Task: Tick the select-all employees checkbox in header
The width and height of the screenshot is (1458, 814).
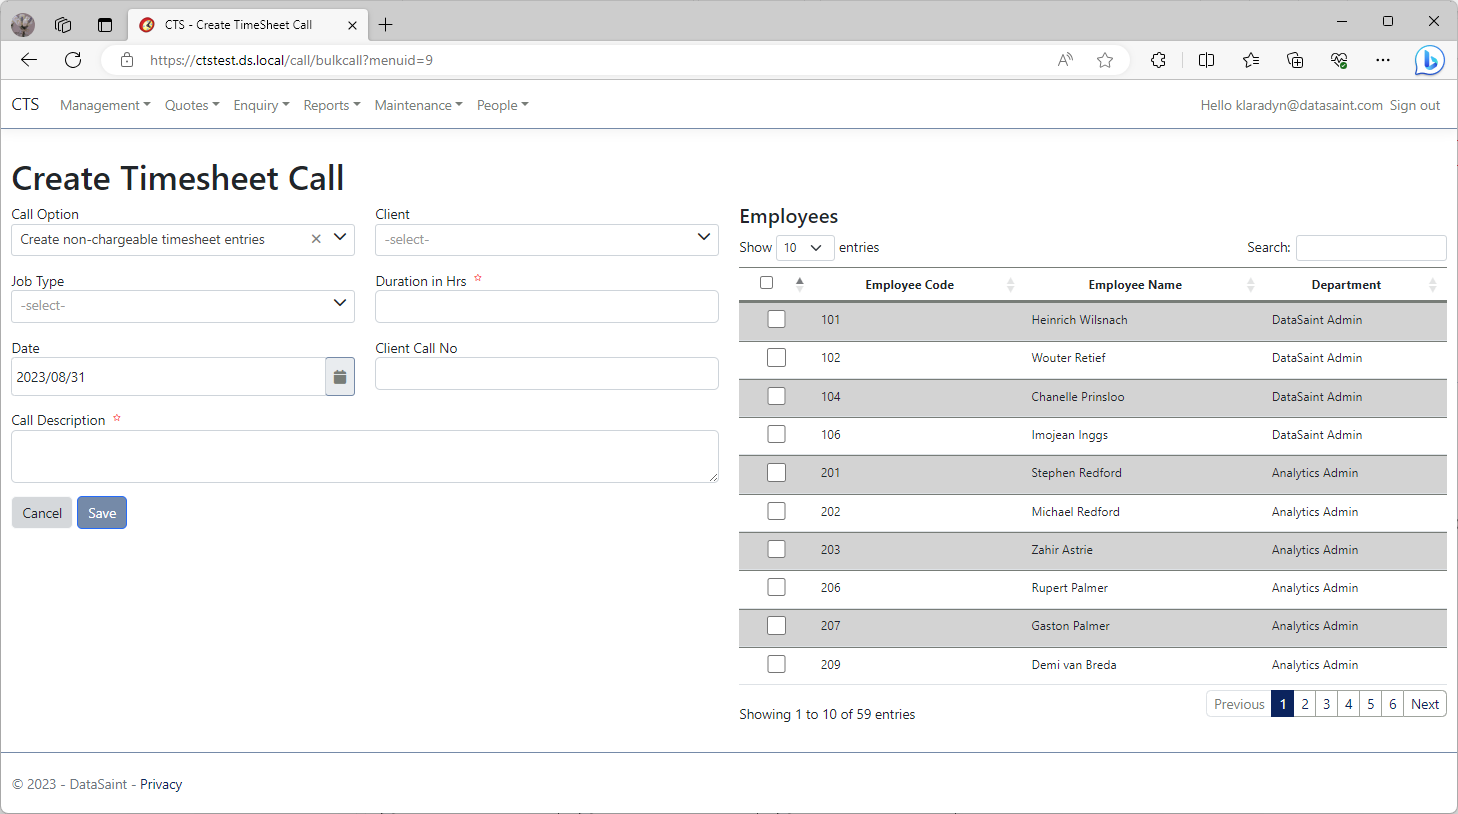Action: click(x=766, y=283)
